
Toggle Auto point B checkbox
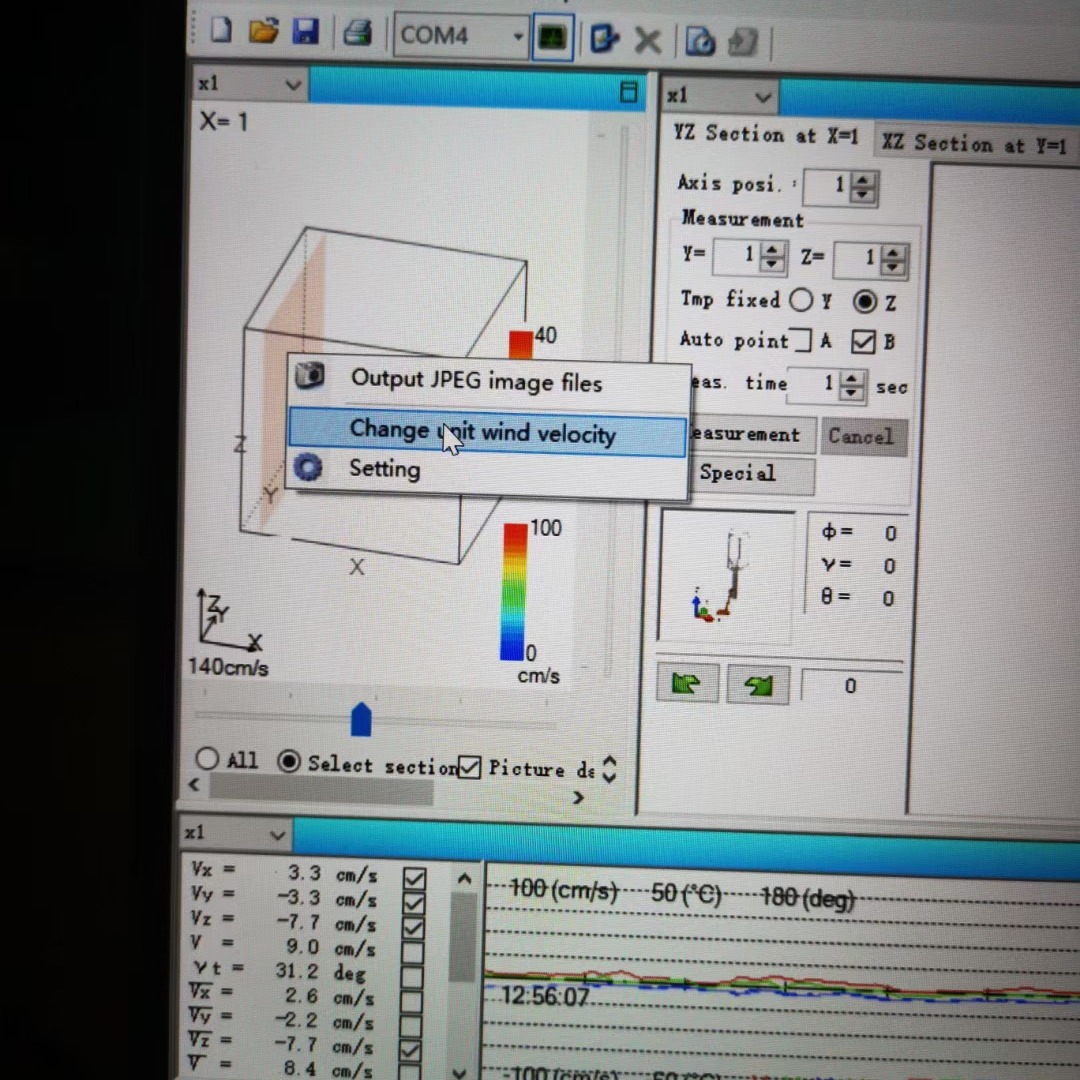pyautogui.click(x=863, y=342)
